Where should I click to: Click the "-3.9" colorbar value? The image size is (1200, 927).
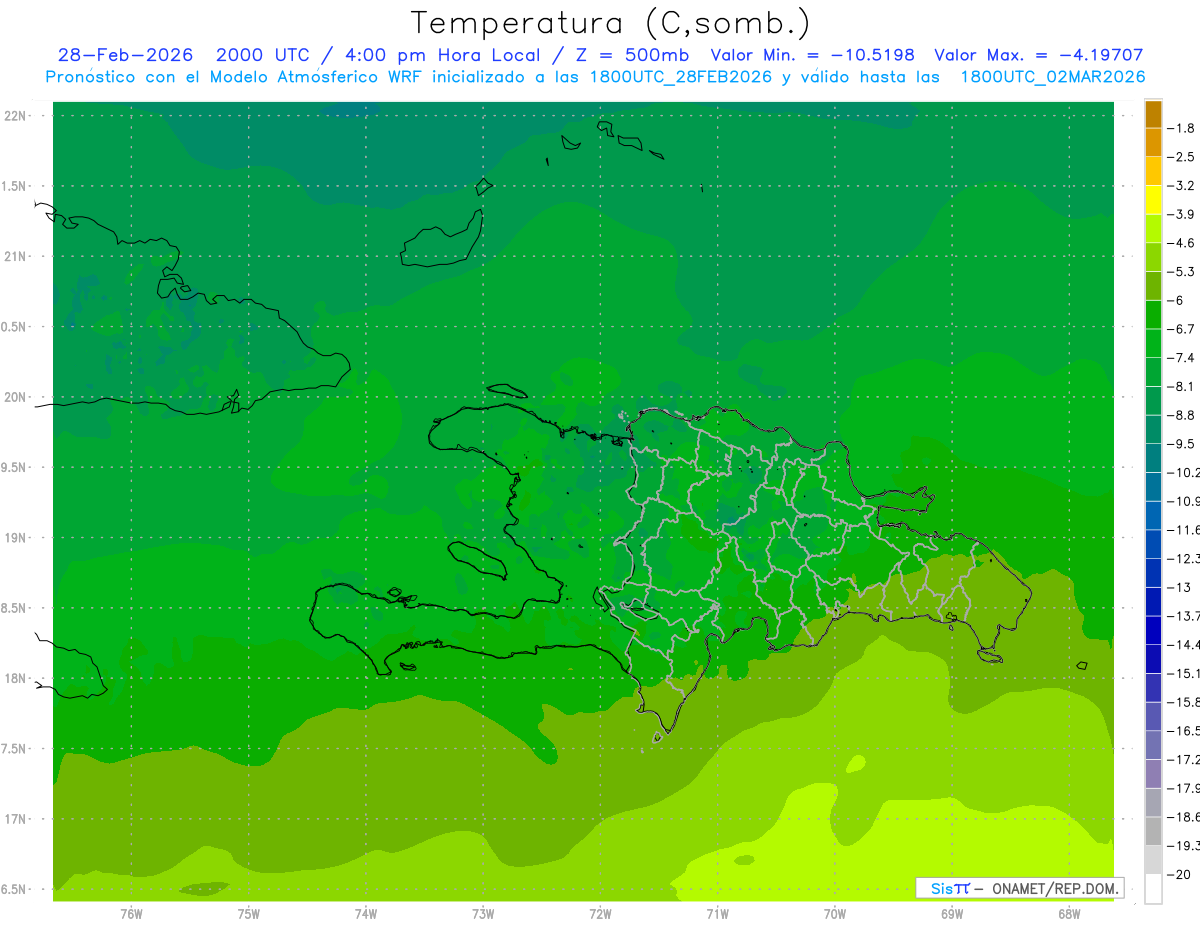coord(1183,214)
